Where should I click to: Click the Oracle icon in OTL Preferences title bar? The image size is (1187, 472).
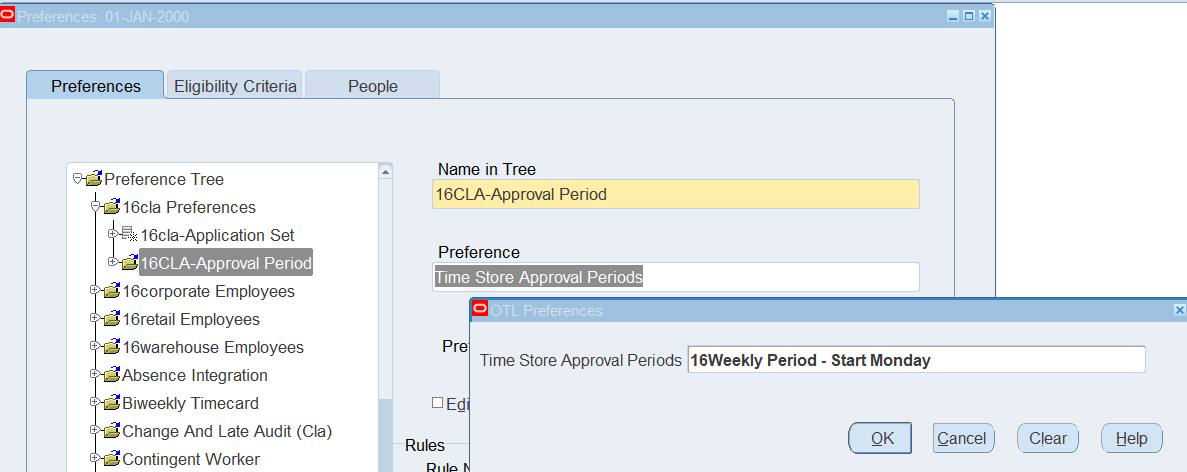(x=480, y=310)
